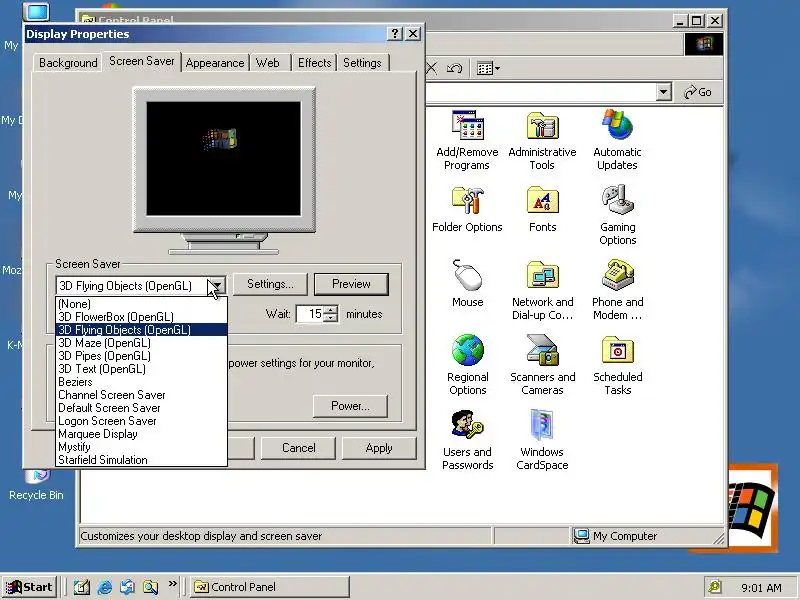Click the system tray icon by clock

click(x=714, y=587)
